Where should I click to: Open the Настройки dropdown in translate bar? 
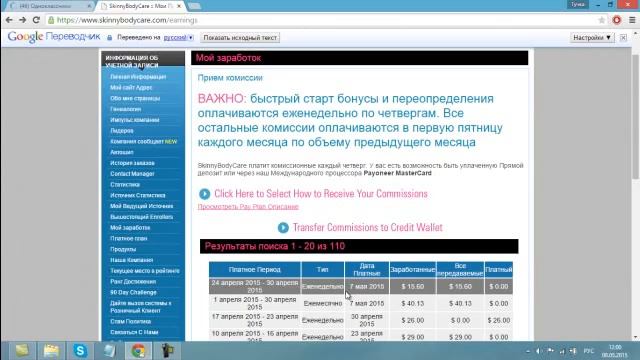click(x=592, y=38)
